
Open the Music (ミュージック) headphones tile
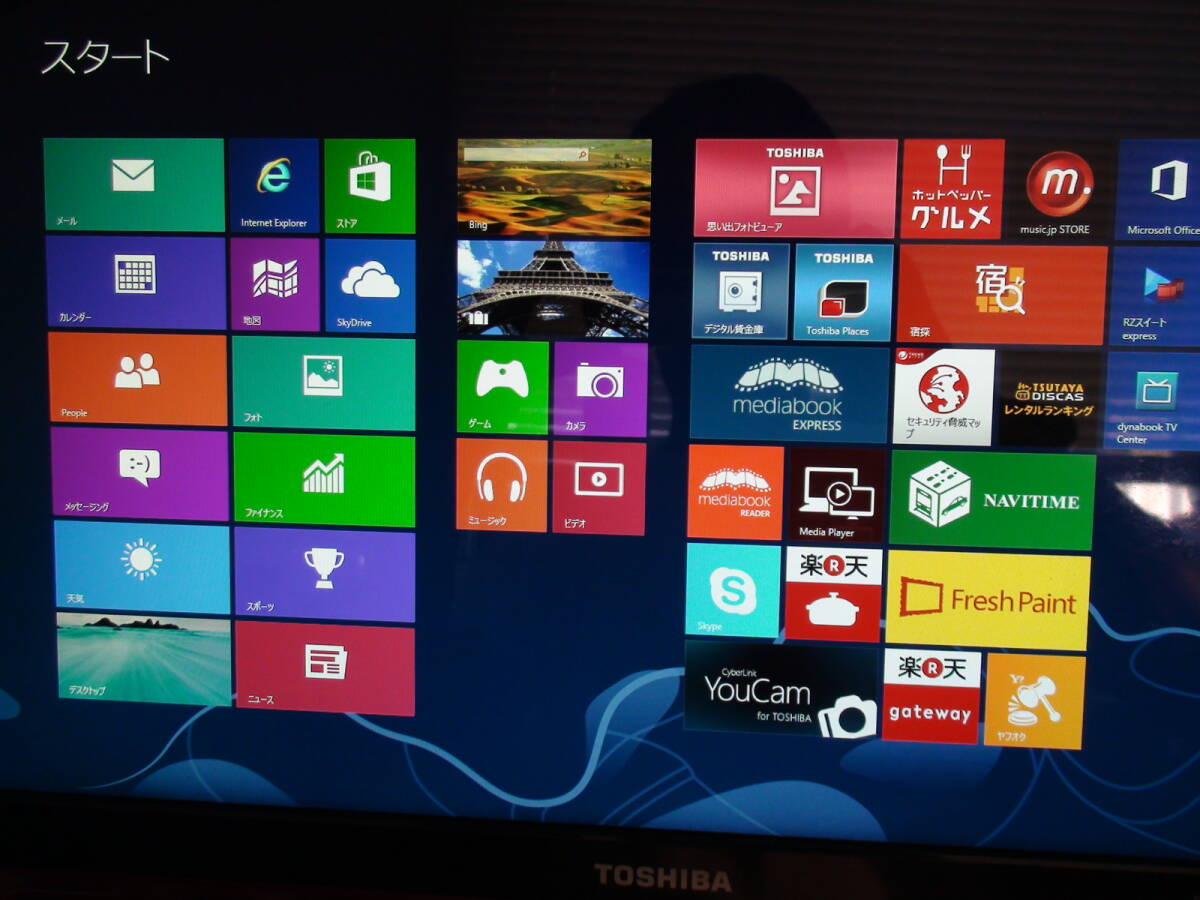(x=502, y=485)
